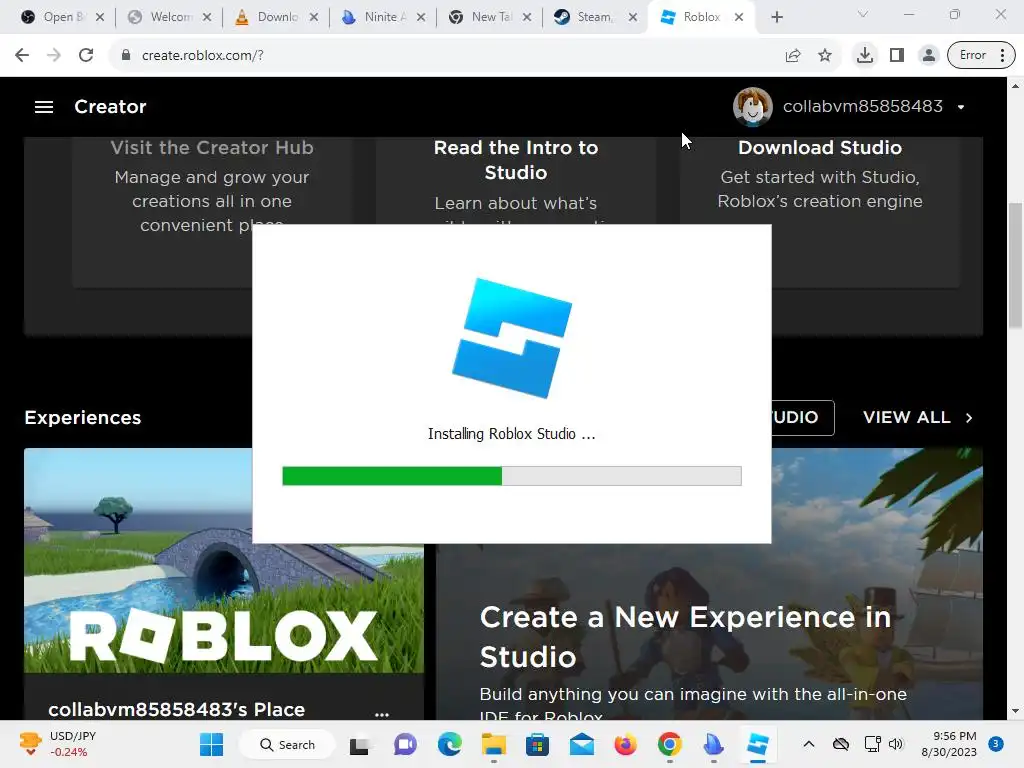Open the Chat taskbar icon
The height and width of the screenshot is (768, 1024).
(x=405, y=744)
